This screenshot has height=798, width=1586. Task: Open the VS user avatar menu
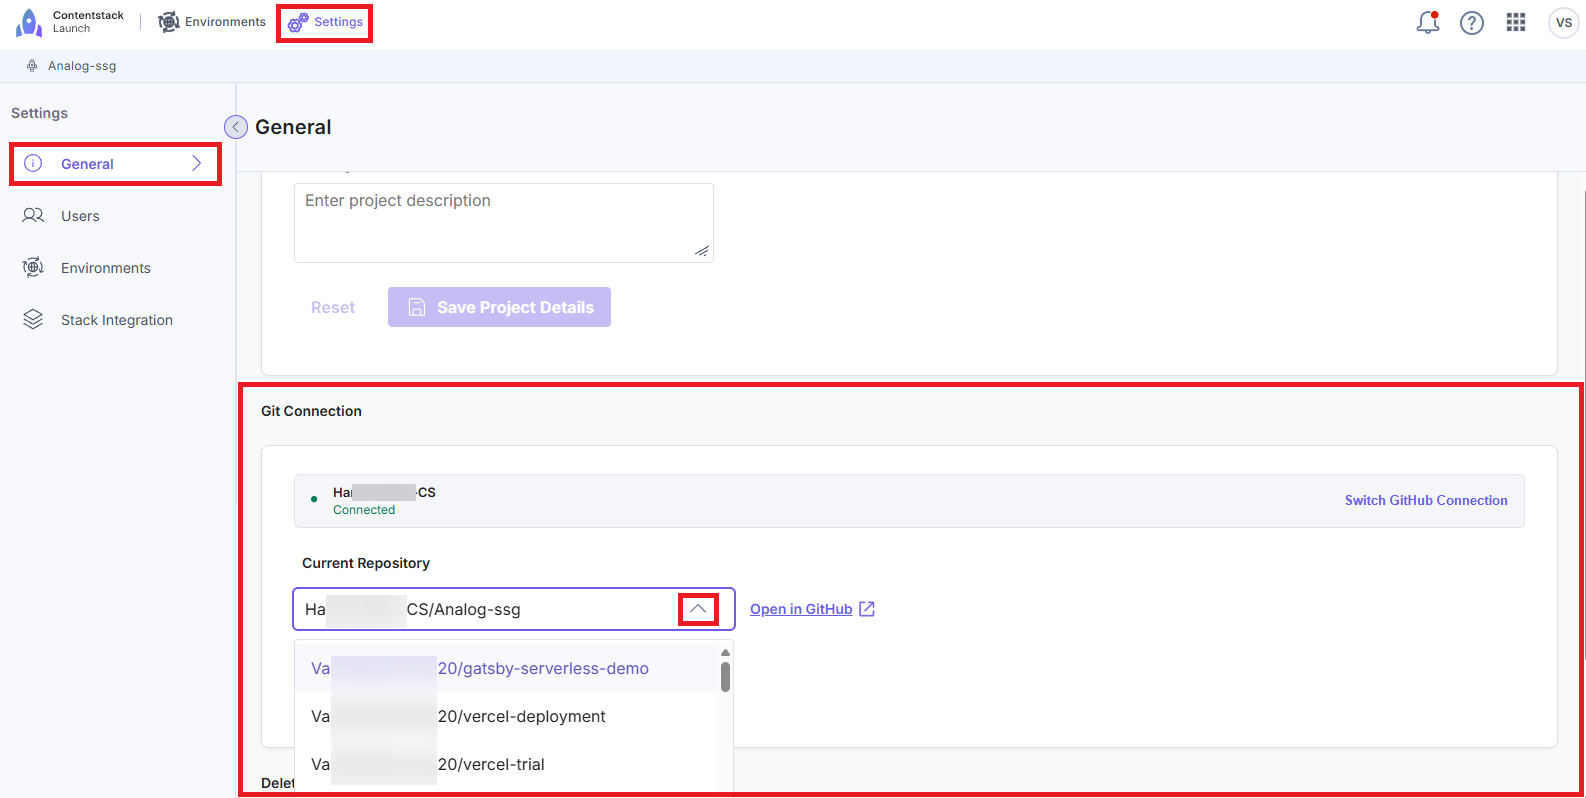[1564, 23]
